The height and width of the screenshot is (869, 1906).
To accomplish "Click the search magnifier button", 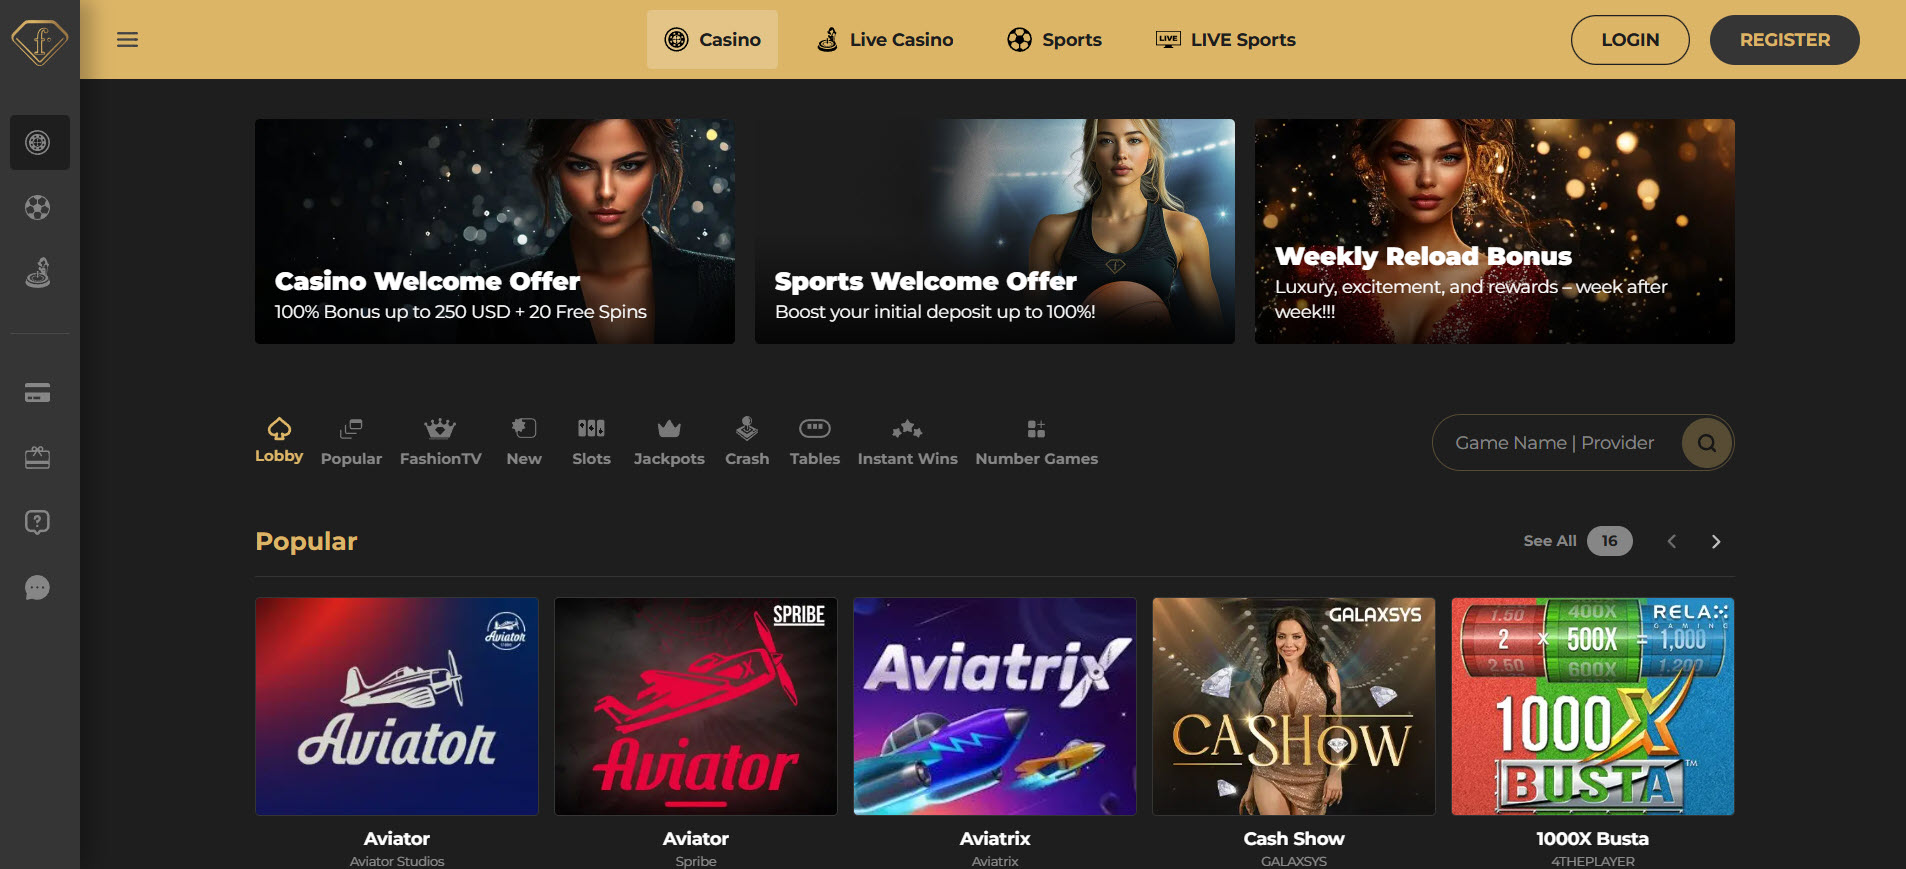I will click(1706, 443).
